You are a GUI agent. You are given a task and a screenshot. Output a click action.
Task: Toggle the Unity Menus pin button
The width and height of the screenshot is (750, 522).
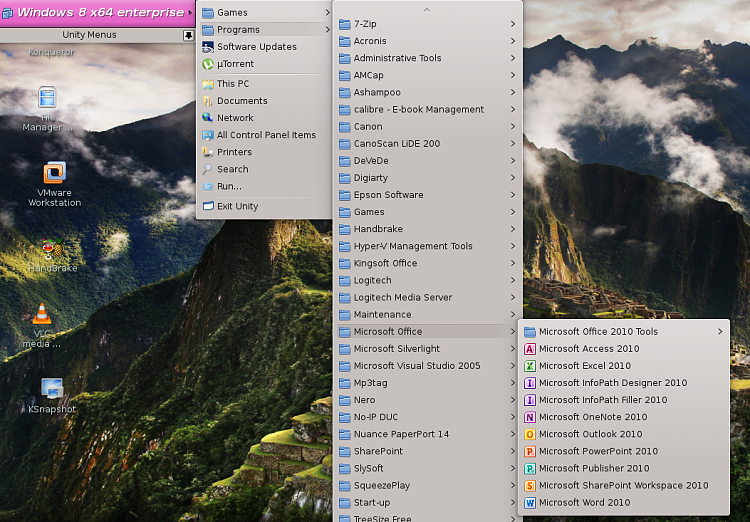(188, 35)
